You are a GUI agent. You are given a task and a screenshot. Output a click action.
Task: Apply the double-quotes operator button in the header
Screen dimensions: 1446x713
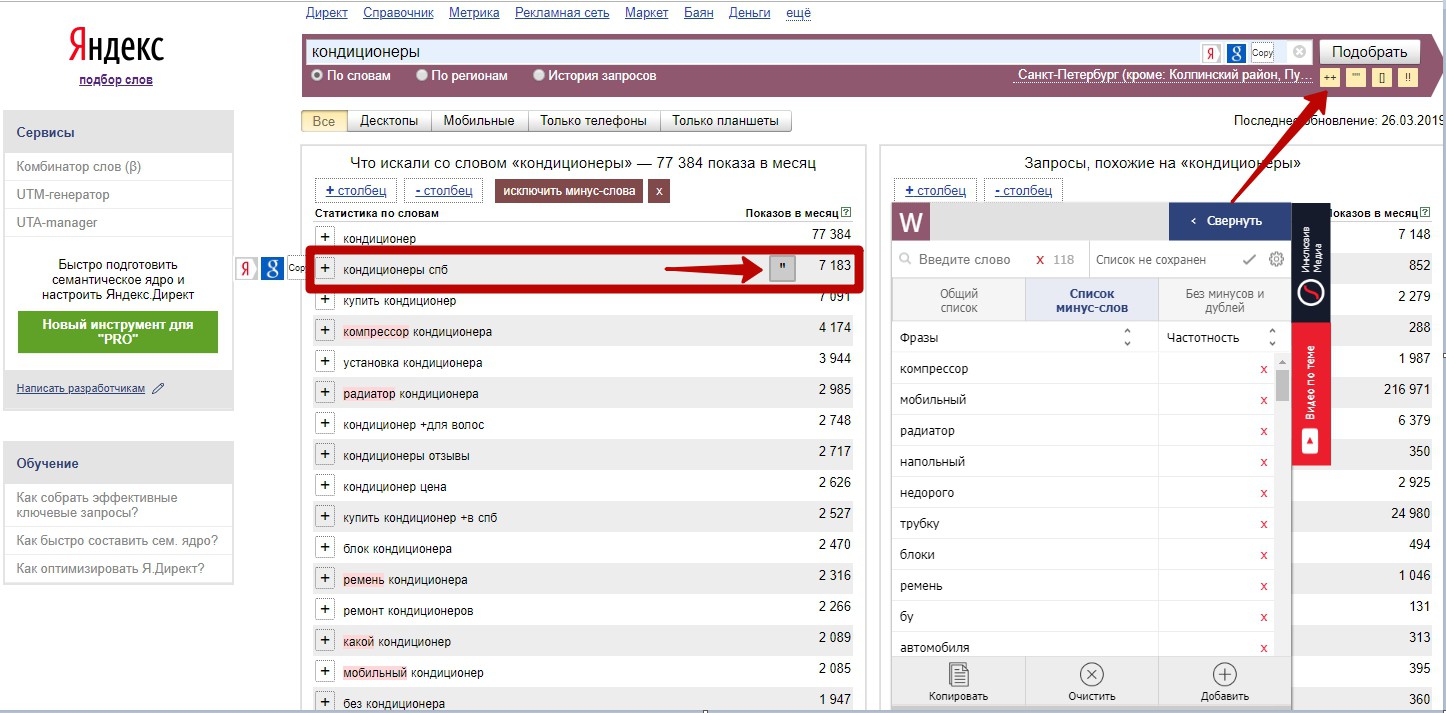point(1356,77)
